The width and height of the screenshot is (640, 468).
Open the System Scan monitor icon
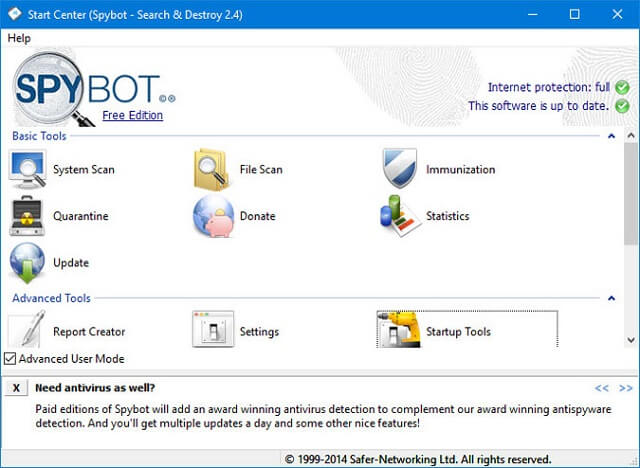27,169
